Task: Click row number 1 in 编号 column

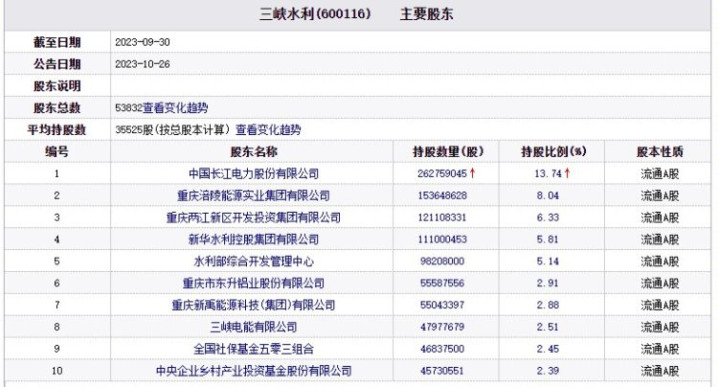Action: [57, 174]
